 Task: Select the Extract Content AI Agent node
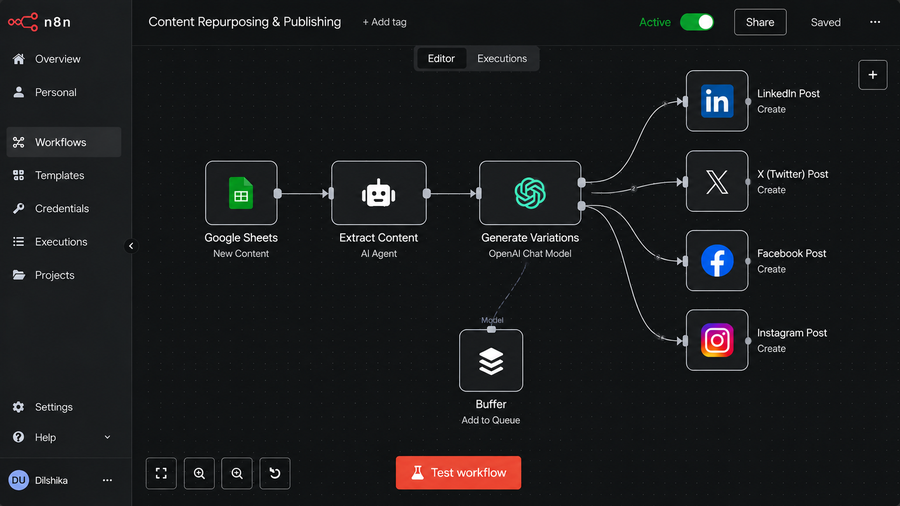coord(379,193)
